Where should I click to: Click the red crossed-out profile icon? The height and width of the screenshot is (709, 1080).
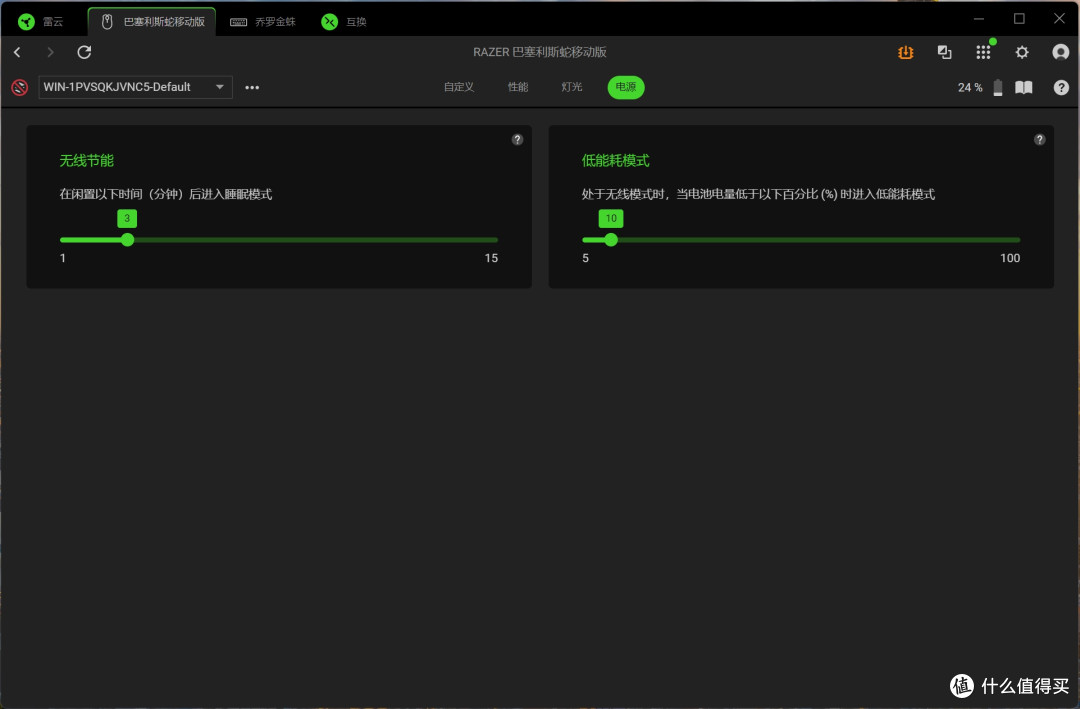pyautogui.click(x=19, y=88)
